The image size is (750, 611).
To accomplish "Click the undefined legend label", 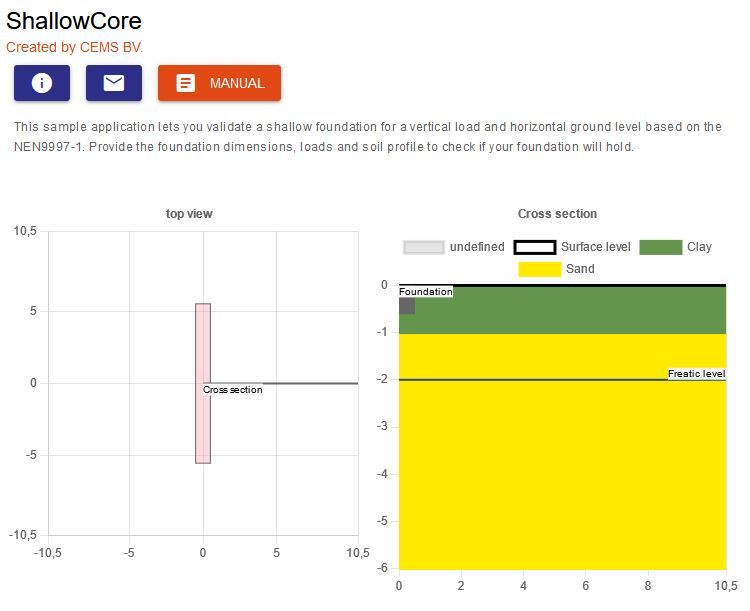I will click(477, 247).
